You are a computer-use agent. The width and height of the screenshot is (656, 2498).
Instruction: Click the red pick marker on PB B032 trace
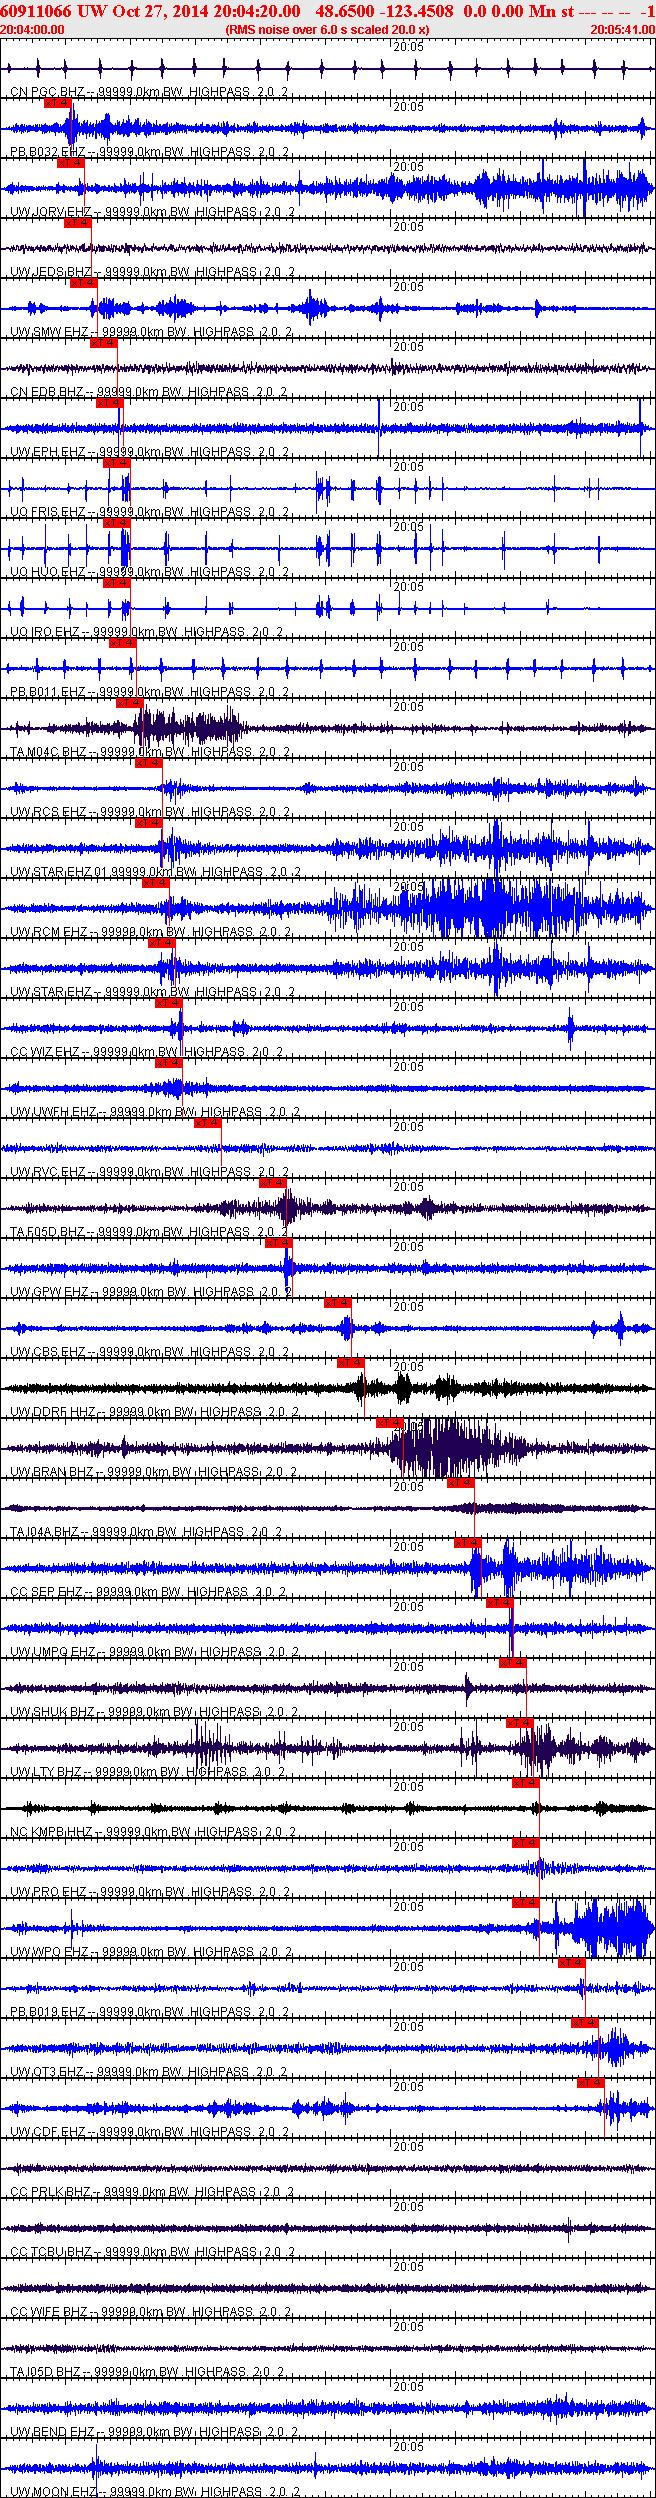pos(58,102)
